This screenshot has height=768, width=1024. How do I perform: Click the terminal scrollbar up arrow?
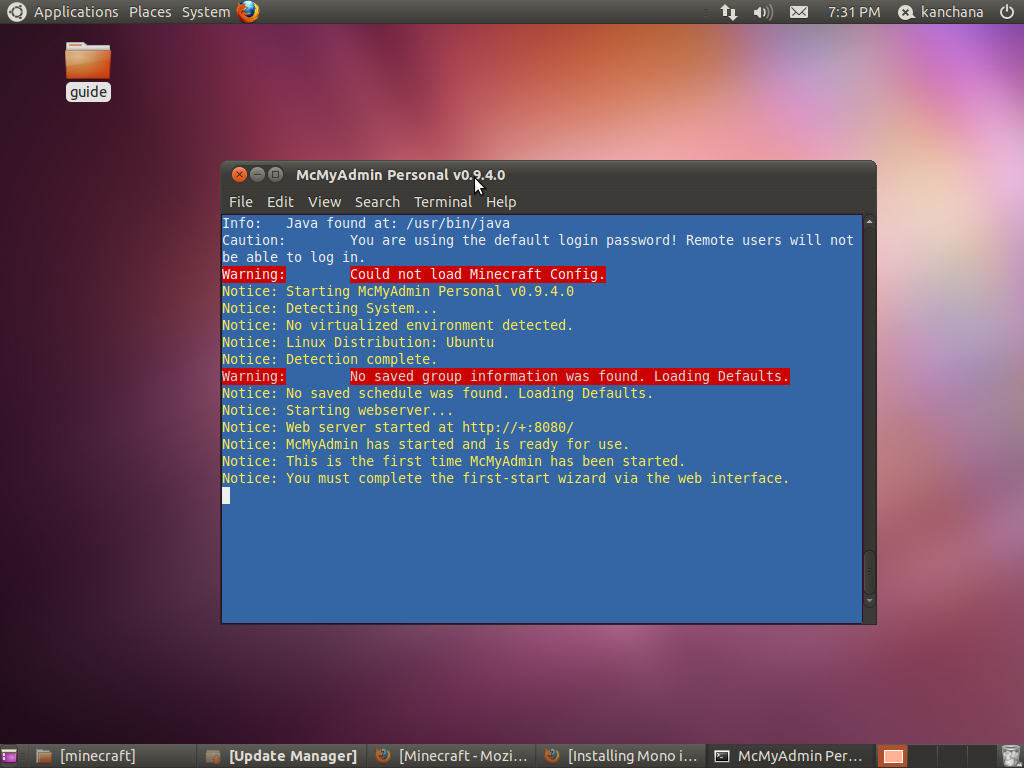tap(869, 222)
